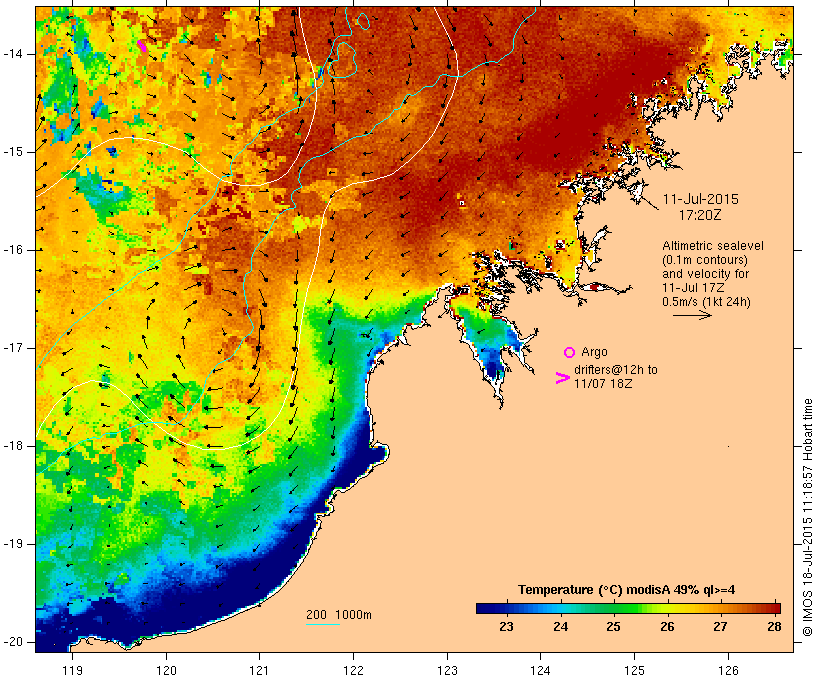Click longitude axis label '122'
Screen dimensions: 820x680
click(353, 670)
